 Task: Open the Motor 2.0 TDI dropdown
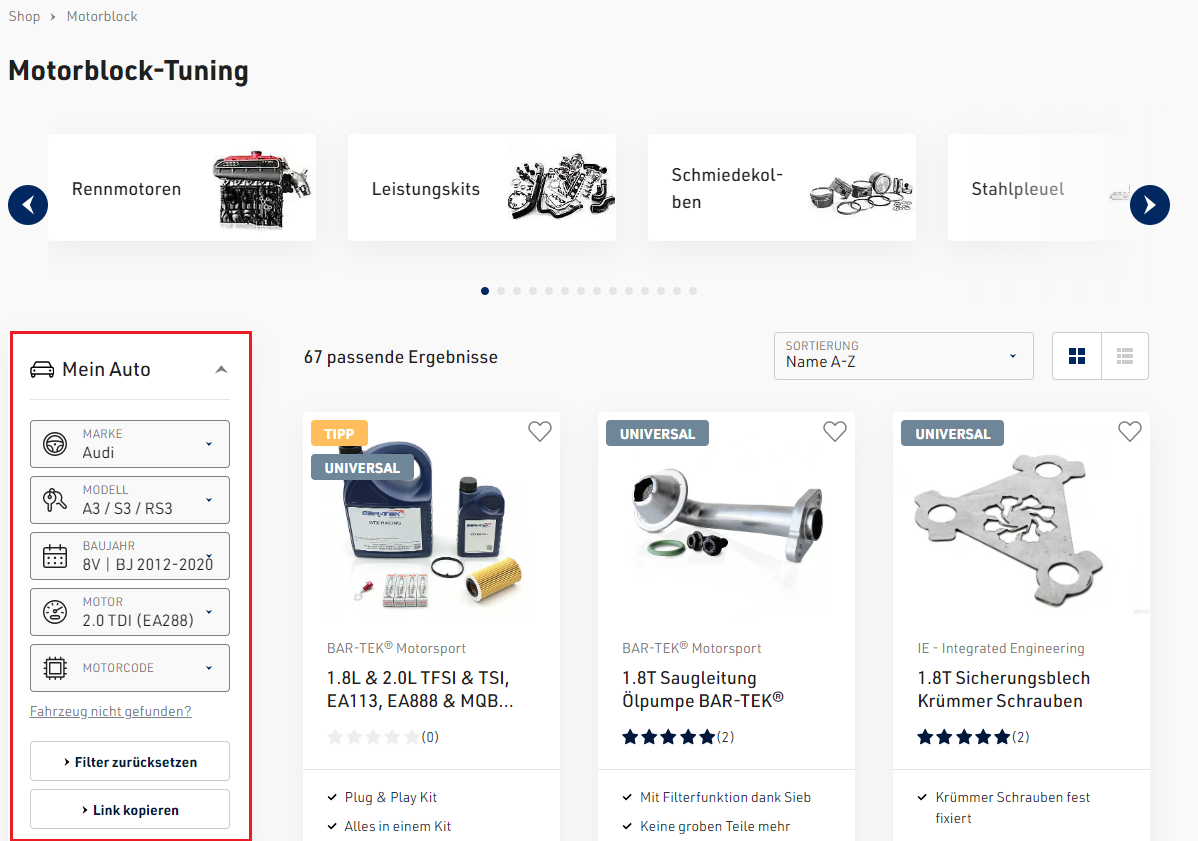tap(130, 612)
